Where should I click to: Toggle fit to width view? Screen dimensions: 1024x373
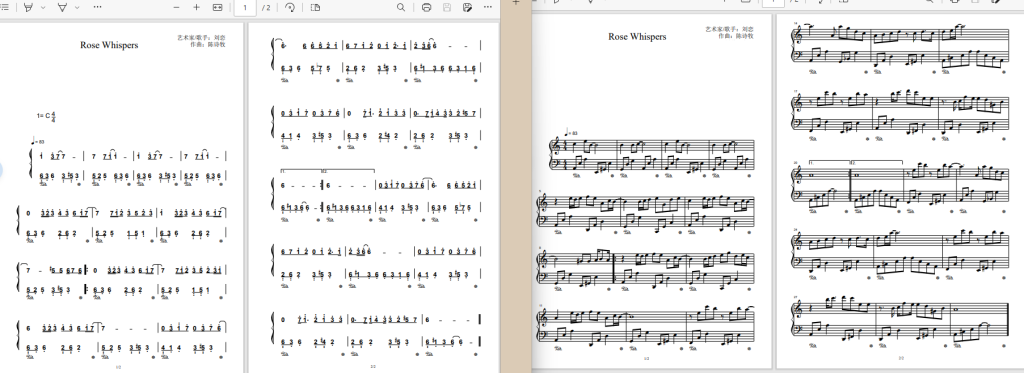click(217, 7)
